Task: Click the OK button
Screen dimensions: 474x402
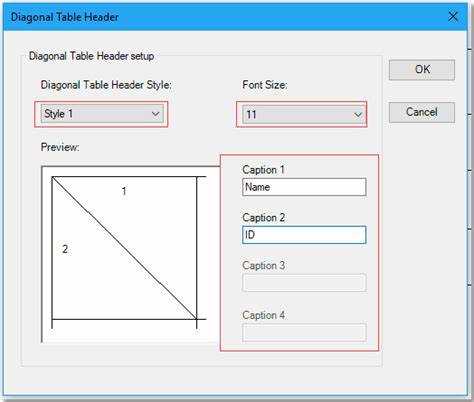Action: point(422,70)
